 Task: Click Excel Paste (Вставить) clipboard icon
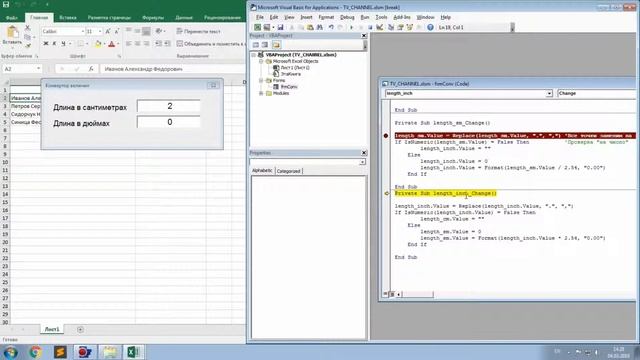click(x=12, y=32)
